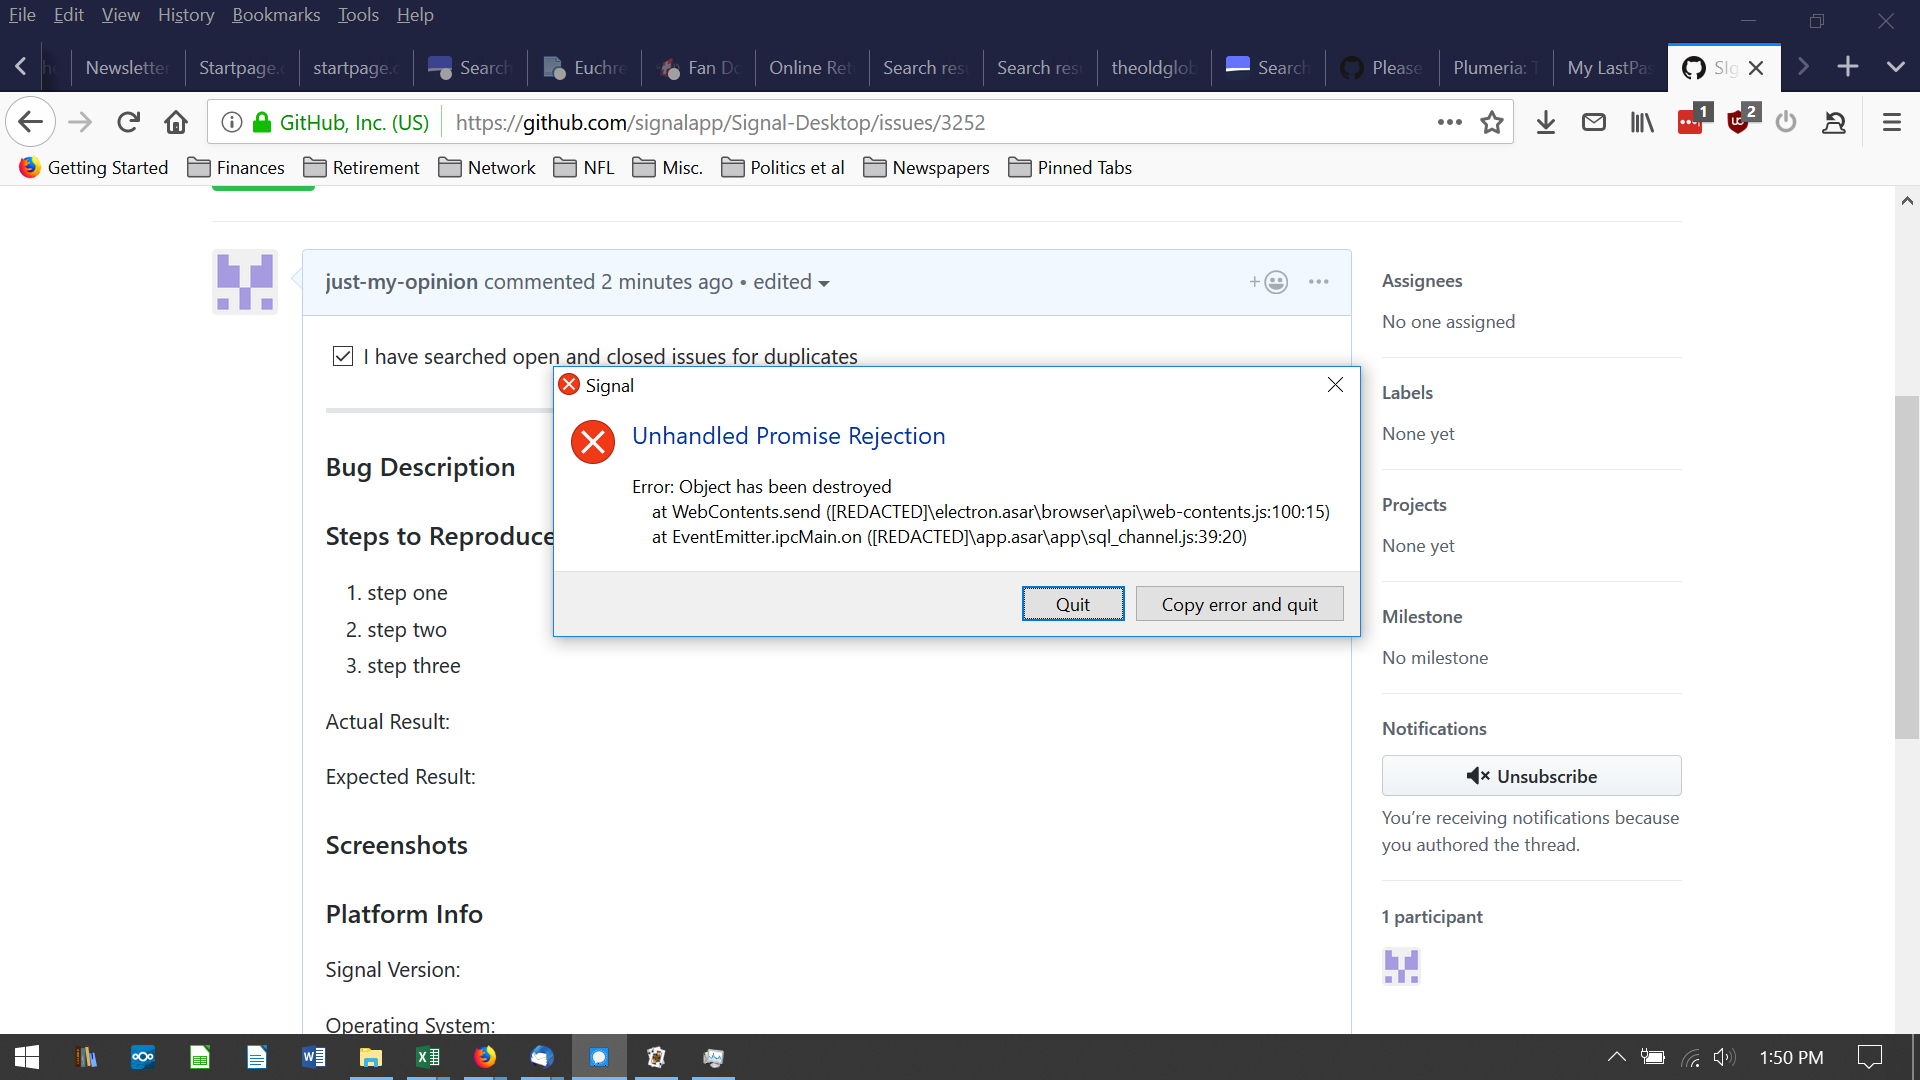Open the Firefox downloads panel
The image size is (1920, 1080).
pos(1546,122)
